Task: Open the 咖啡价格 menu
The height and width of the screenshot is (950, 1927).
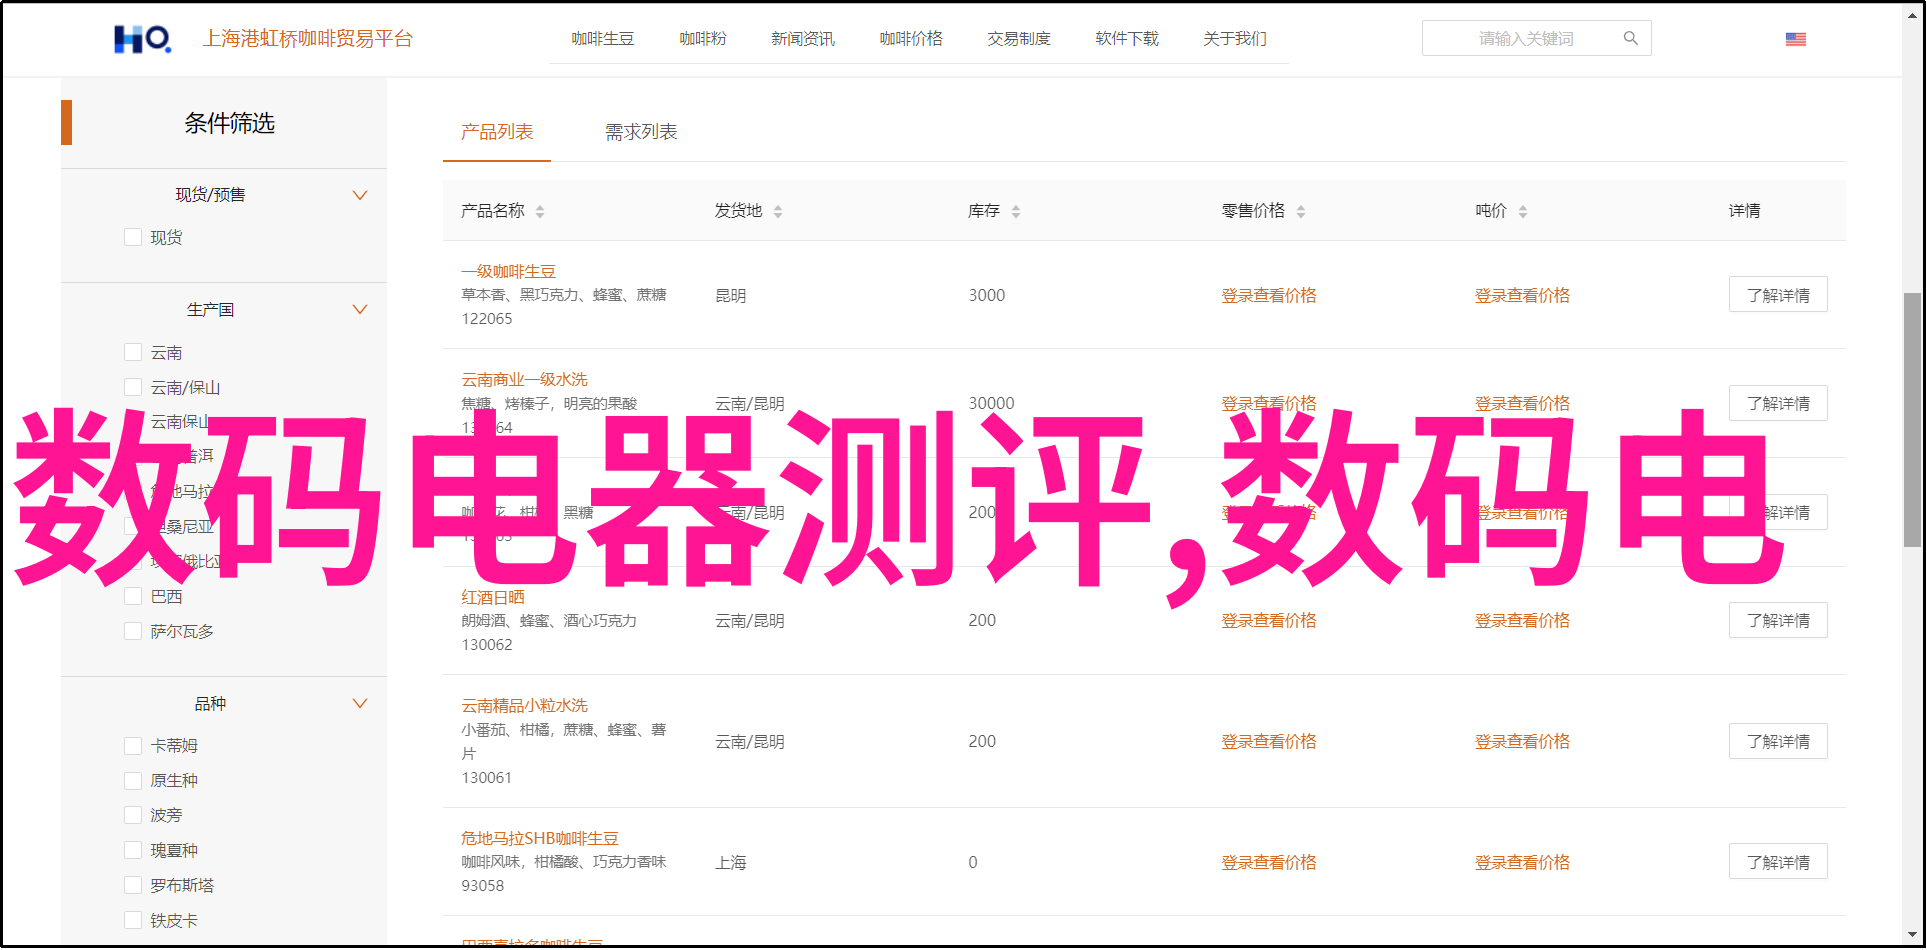Action: (x=911, y=38)
